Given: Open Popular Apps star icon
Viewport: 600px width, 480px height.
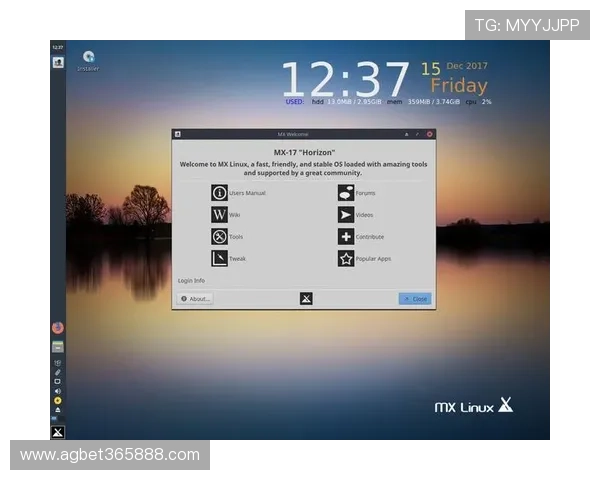Looking at the screenshot, I should click(x=346, y=259).
